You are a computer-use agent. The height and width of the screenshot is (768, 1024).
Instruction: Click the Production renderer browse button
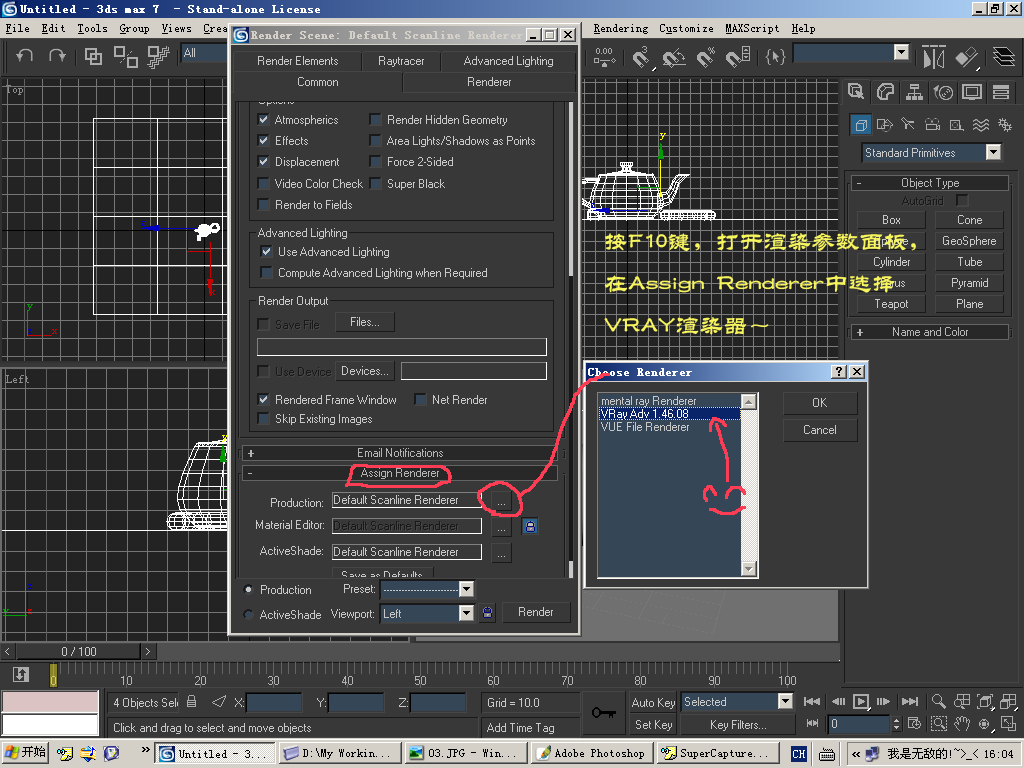[x=501, y=501]
